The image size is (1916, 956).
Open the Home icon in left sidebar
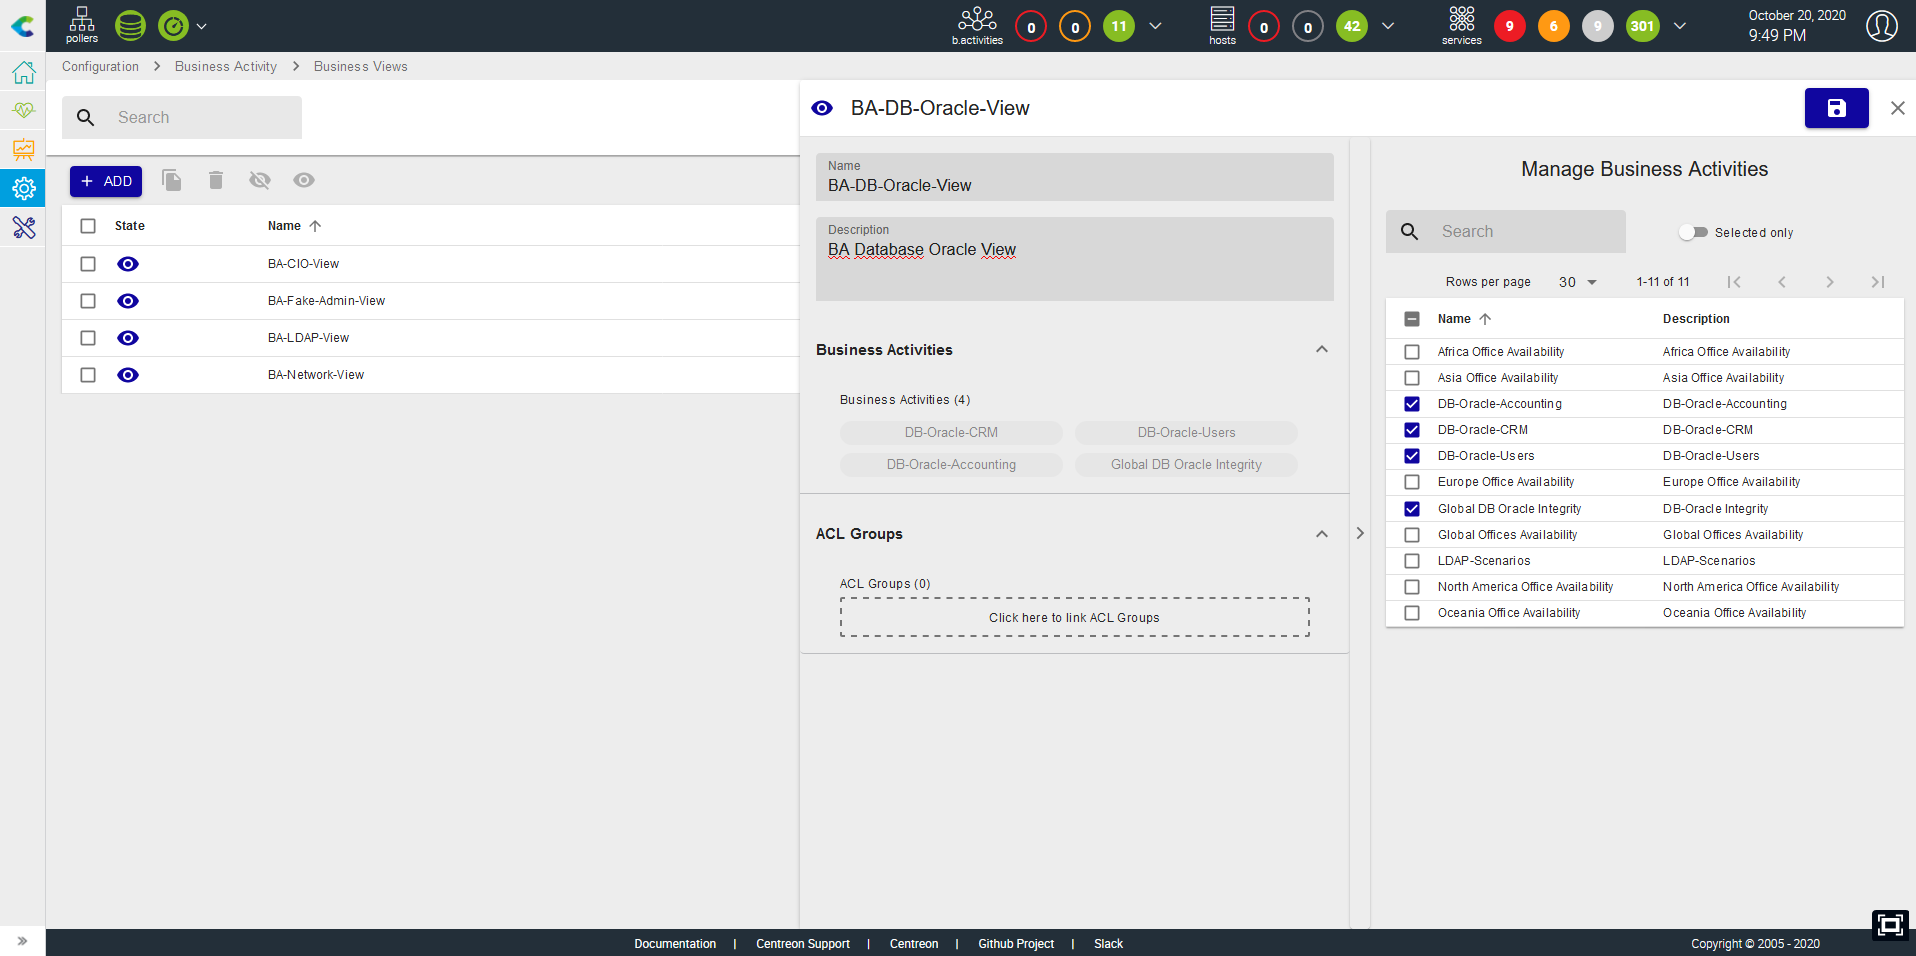click(23, 72)
